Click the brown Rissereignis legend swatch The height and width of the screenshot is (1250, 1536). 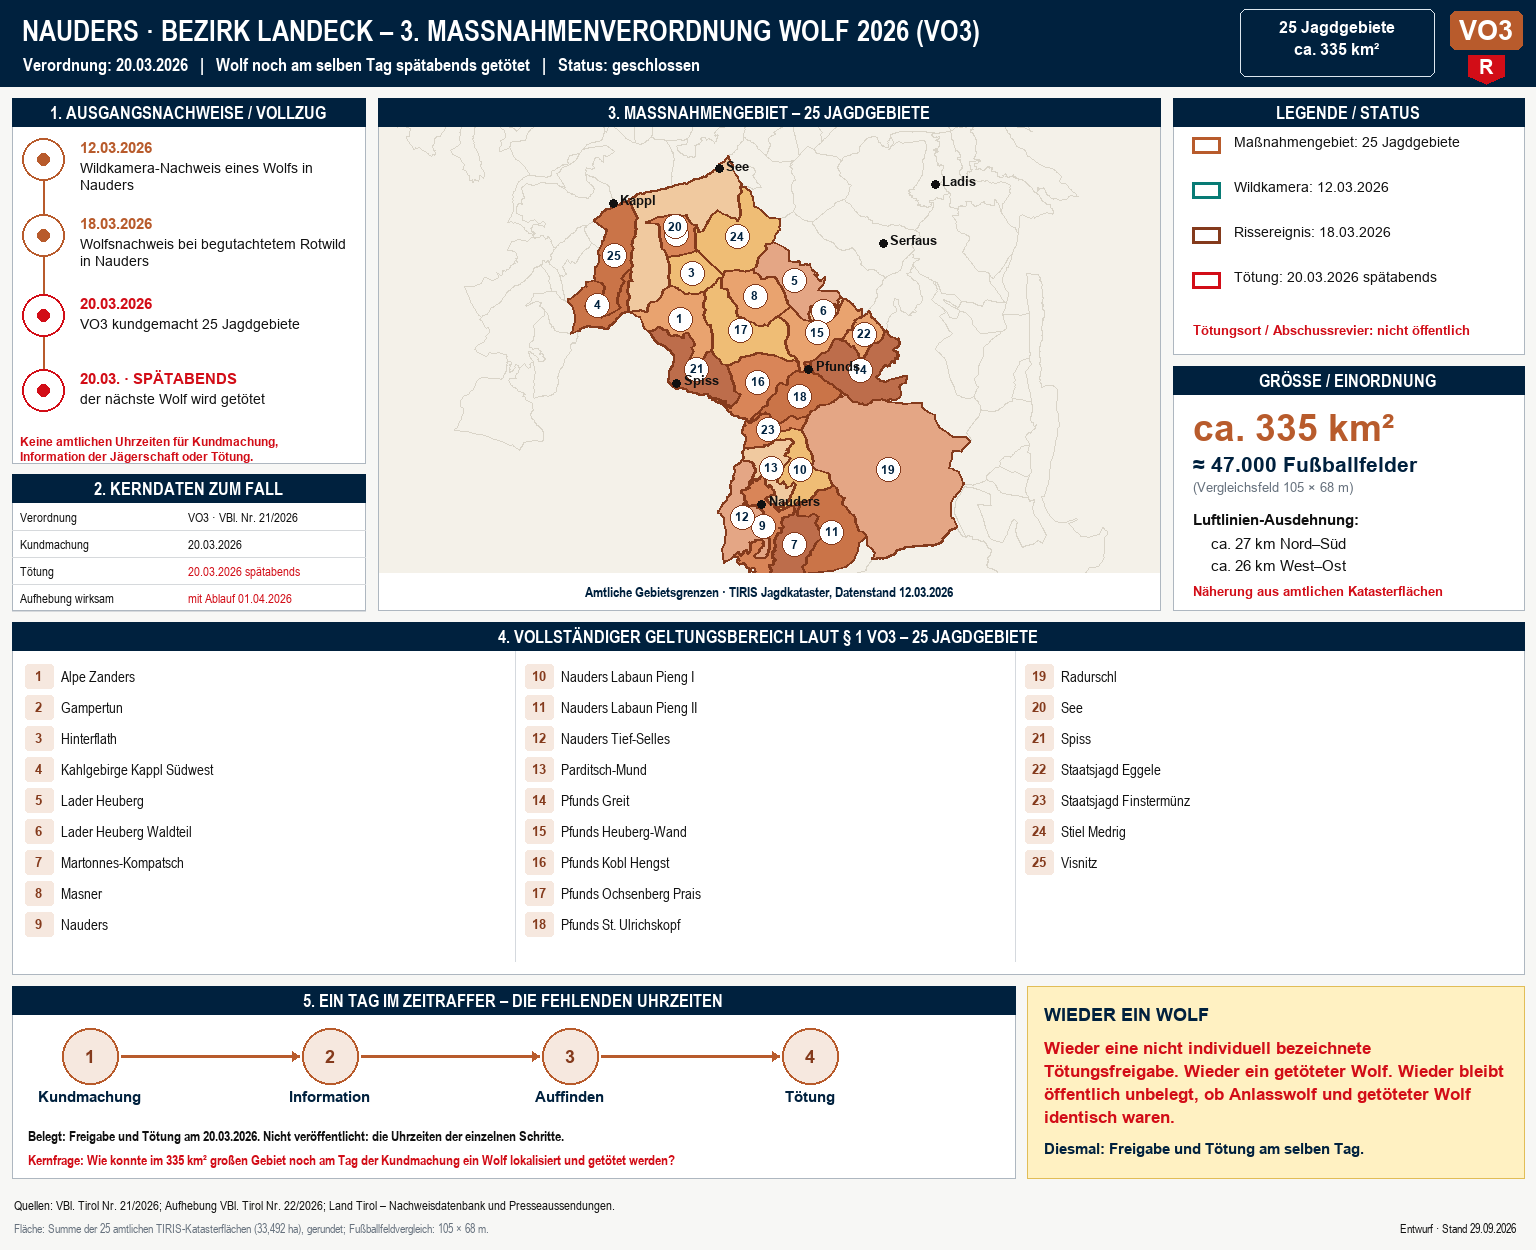pos(1207,235)
